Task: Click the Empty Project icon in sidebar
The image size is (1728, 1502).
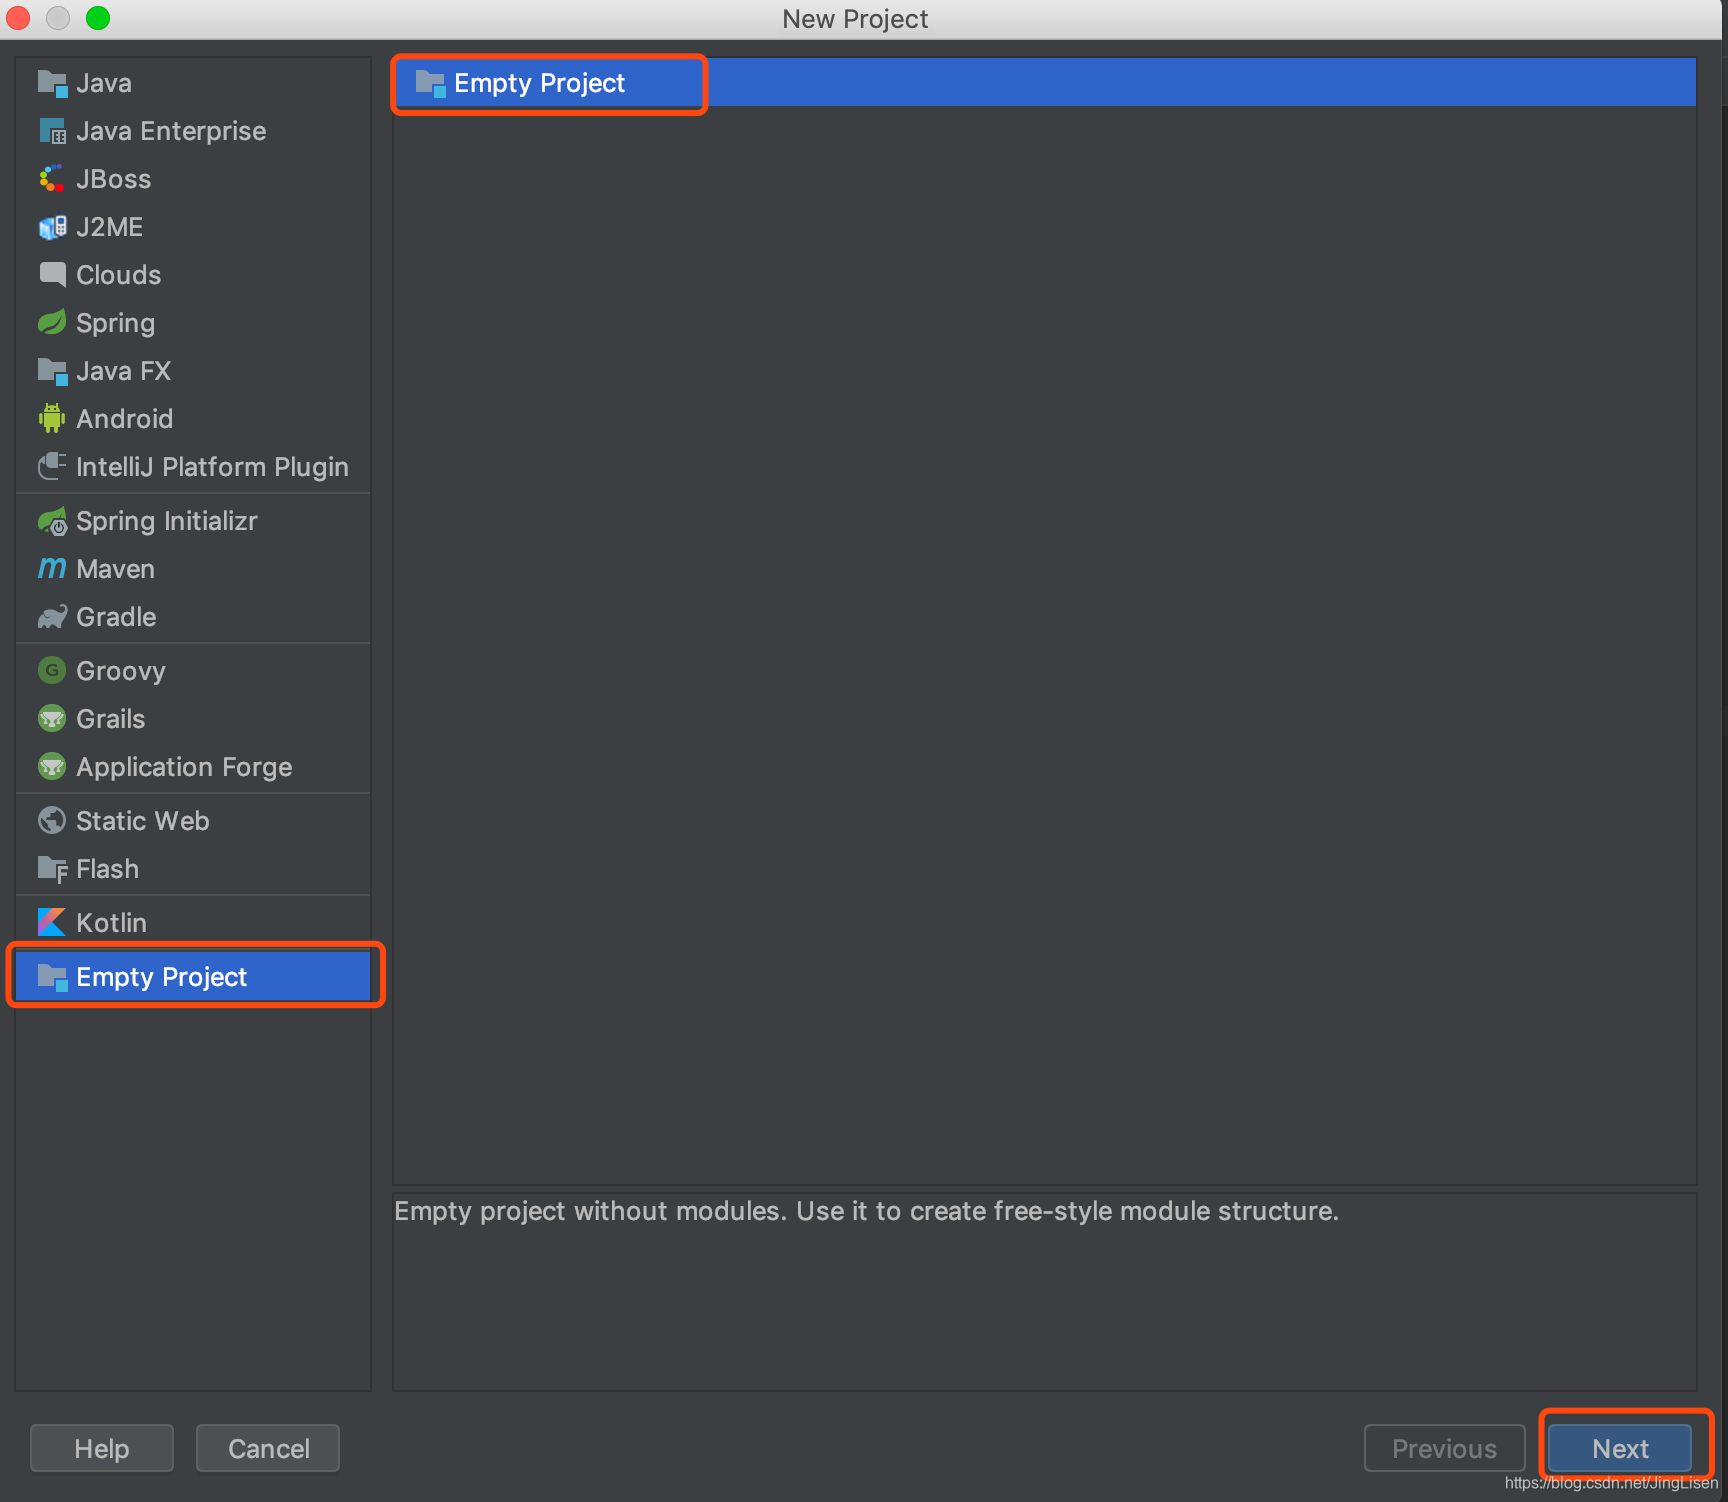Action: coord(52,977)
